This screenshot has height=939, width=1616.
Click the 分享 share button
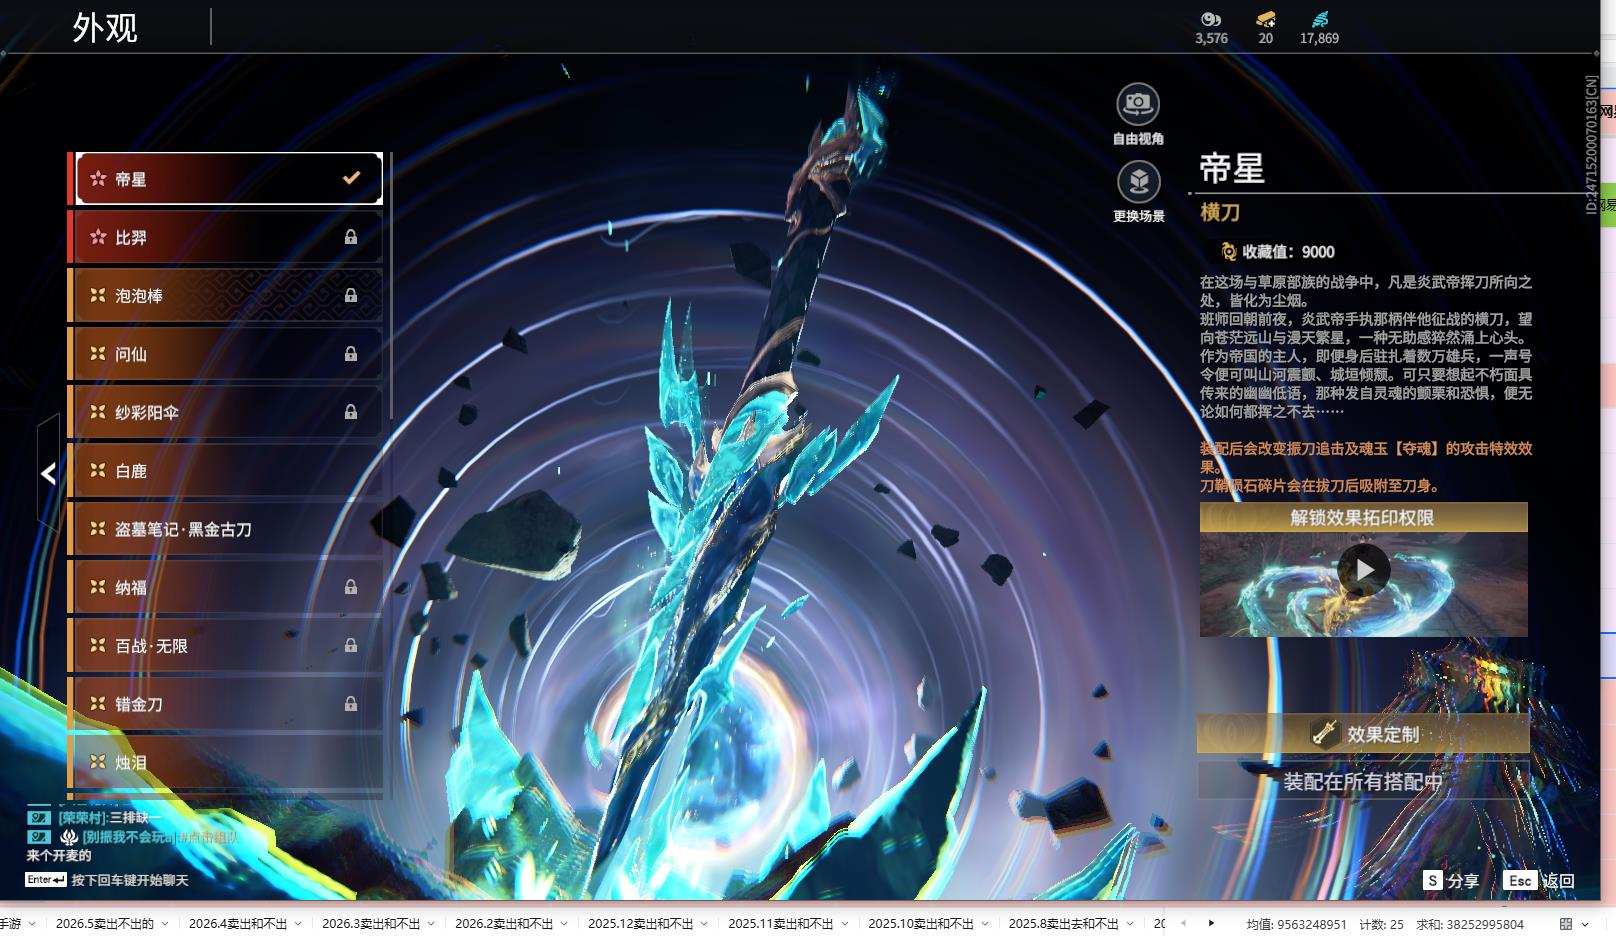tap(1451, 880)
